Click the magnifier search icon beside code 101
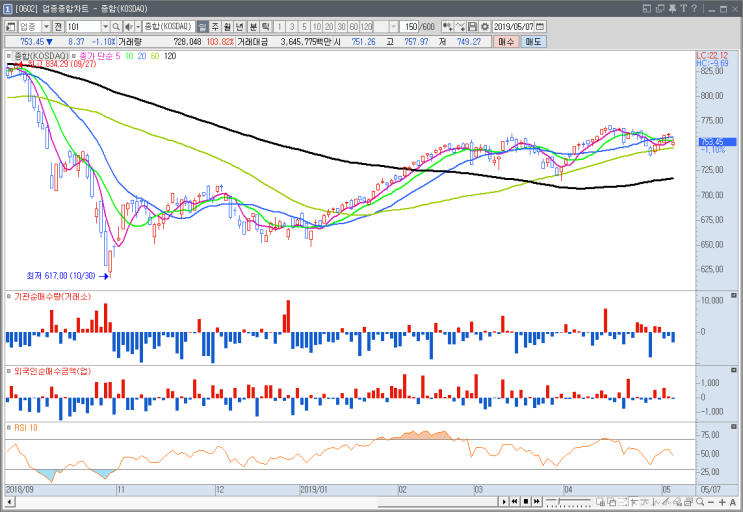This screenshot has width=743, height=512. pos(116,27)
